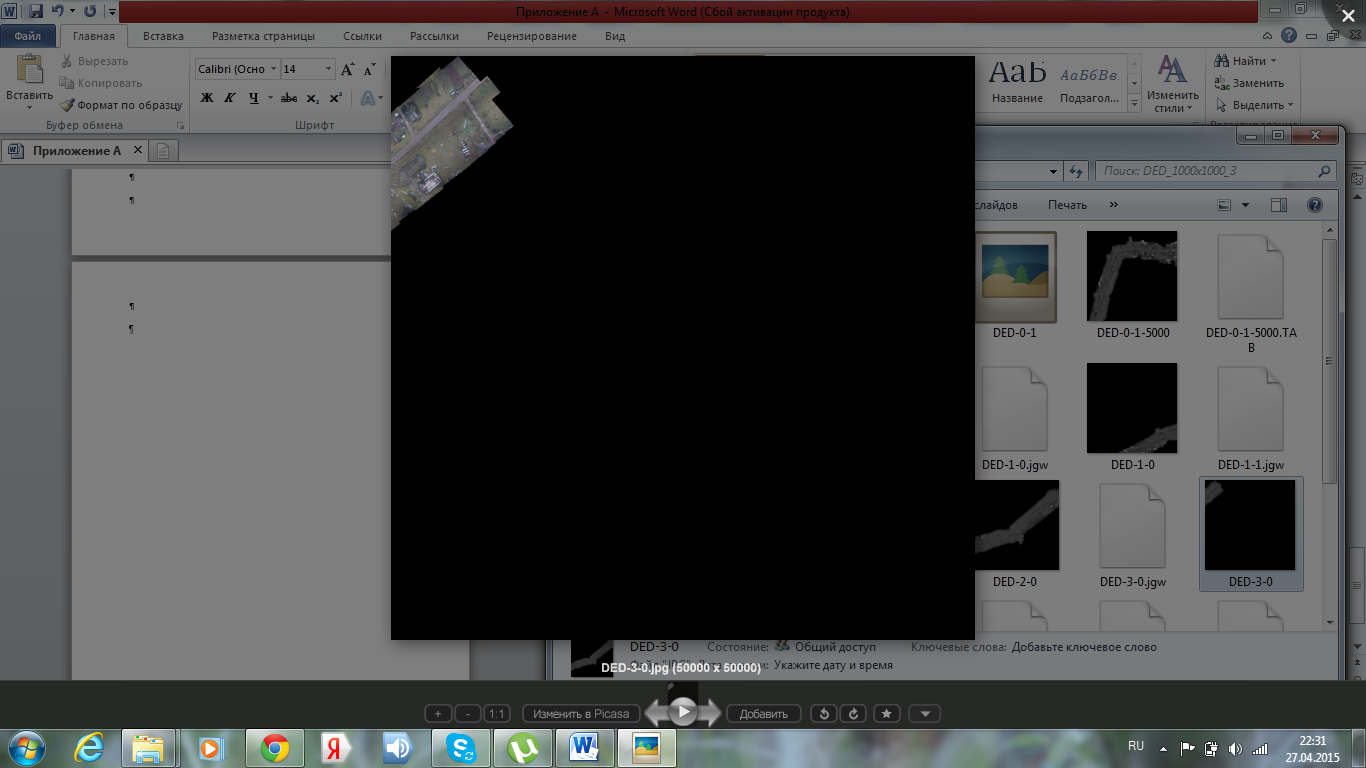Redo action in Word quick access

(x=90, y=12)
